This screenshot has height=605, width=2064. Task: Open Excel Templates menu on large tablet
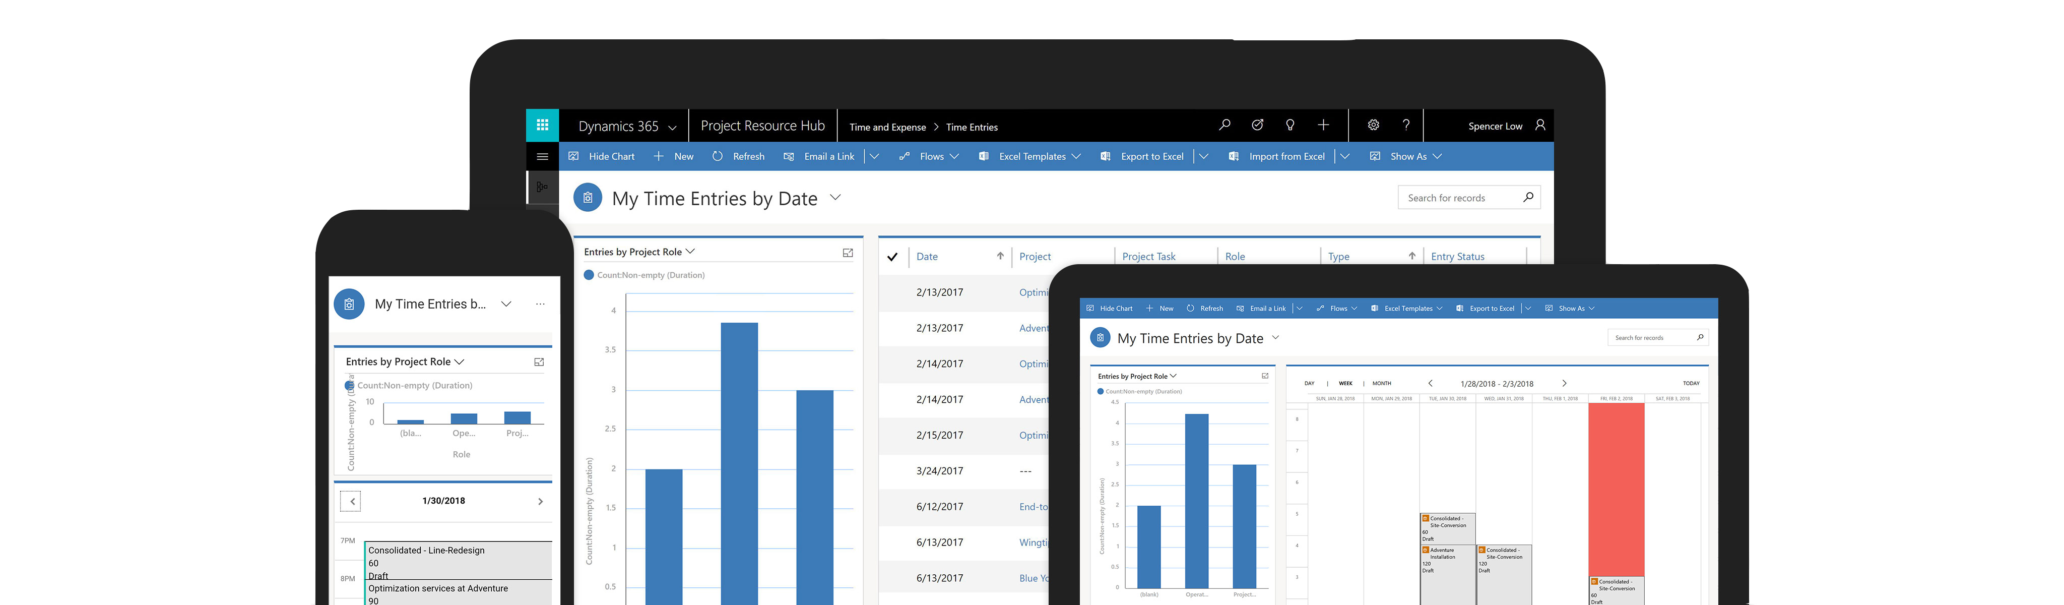1029,156
